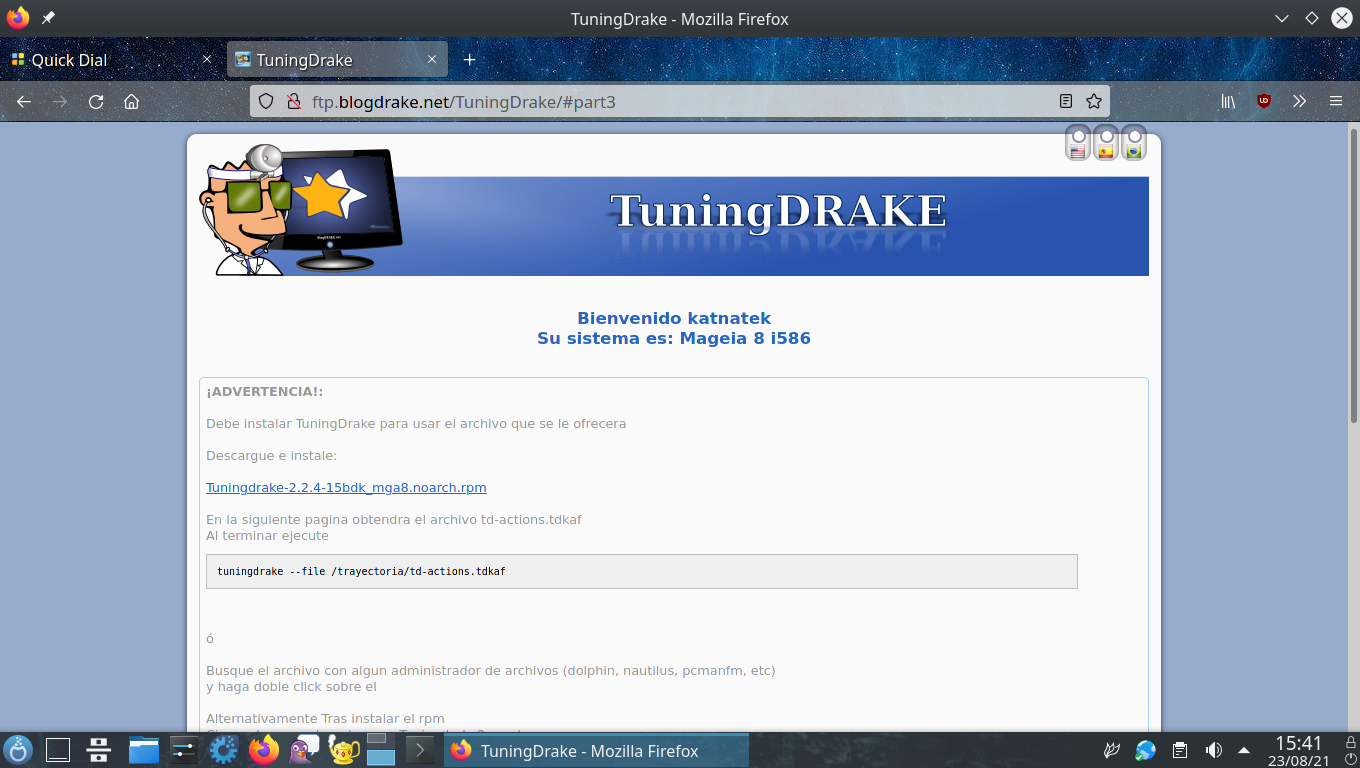Open the Mageia application launcher menu

(18, 750)
